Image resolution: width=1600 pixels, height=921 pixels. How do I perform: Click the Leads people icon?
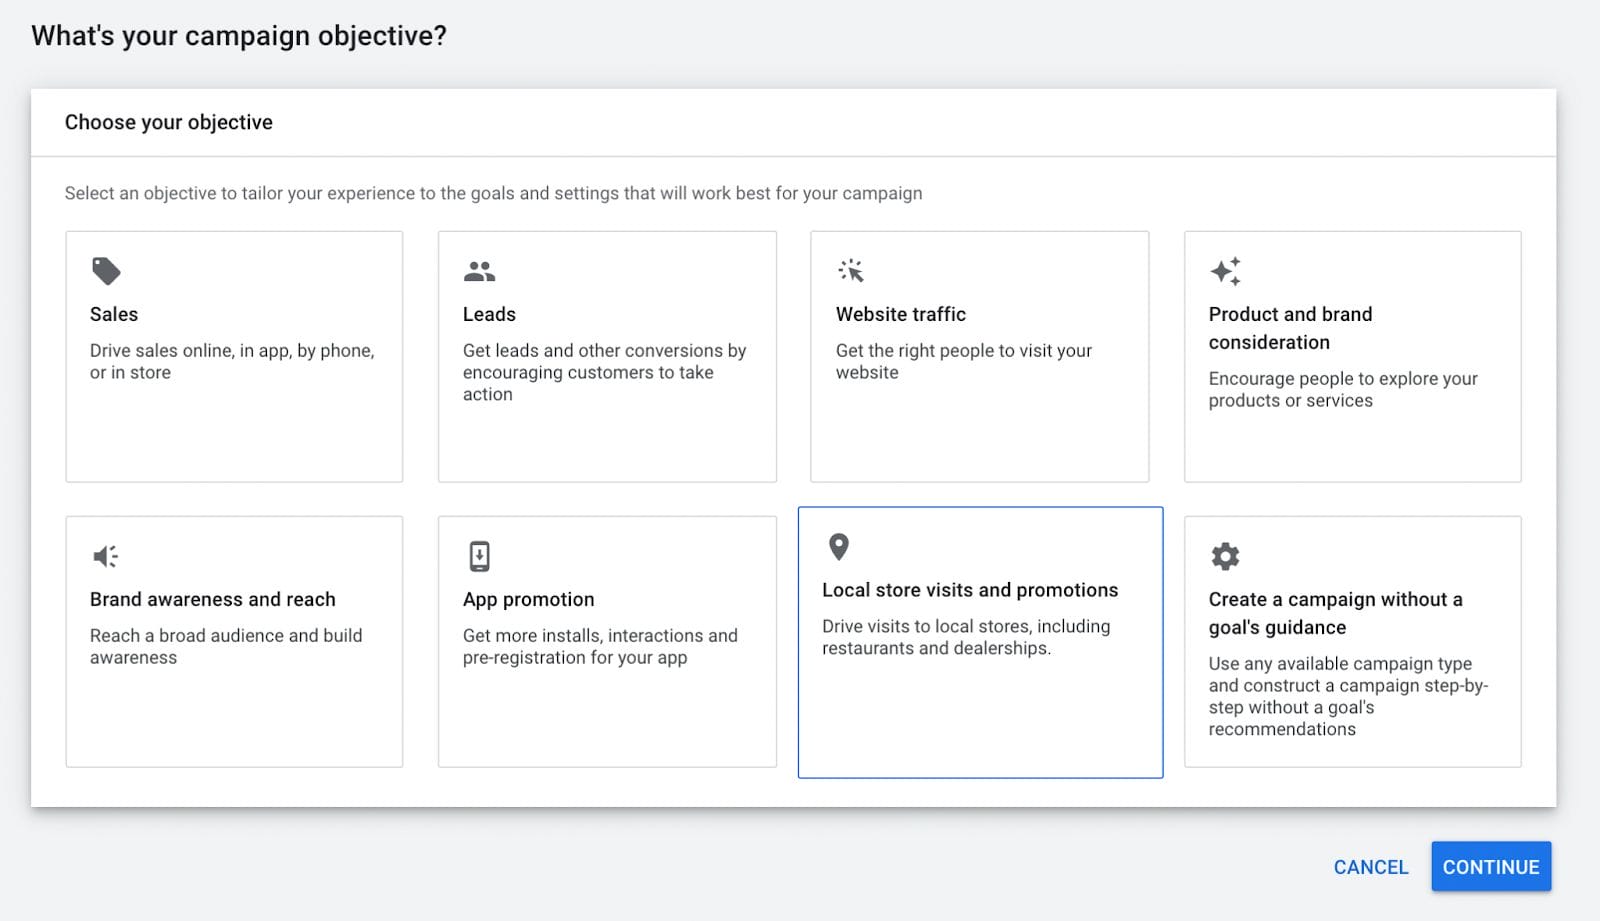pyautogui.click(x=480, y=271)
